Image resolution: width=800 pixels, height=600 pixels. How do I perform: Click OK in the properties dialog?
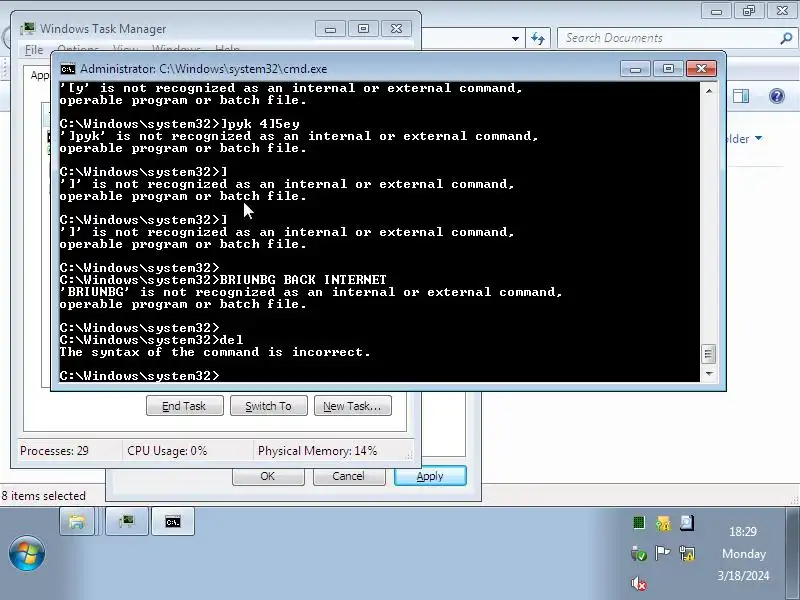[x=268, y=476]
